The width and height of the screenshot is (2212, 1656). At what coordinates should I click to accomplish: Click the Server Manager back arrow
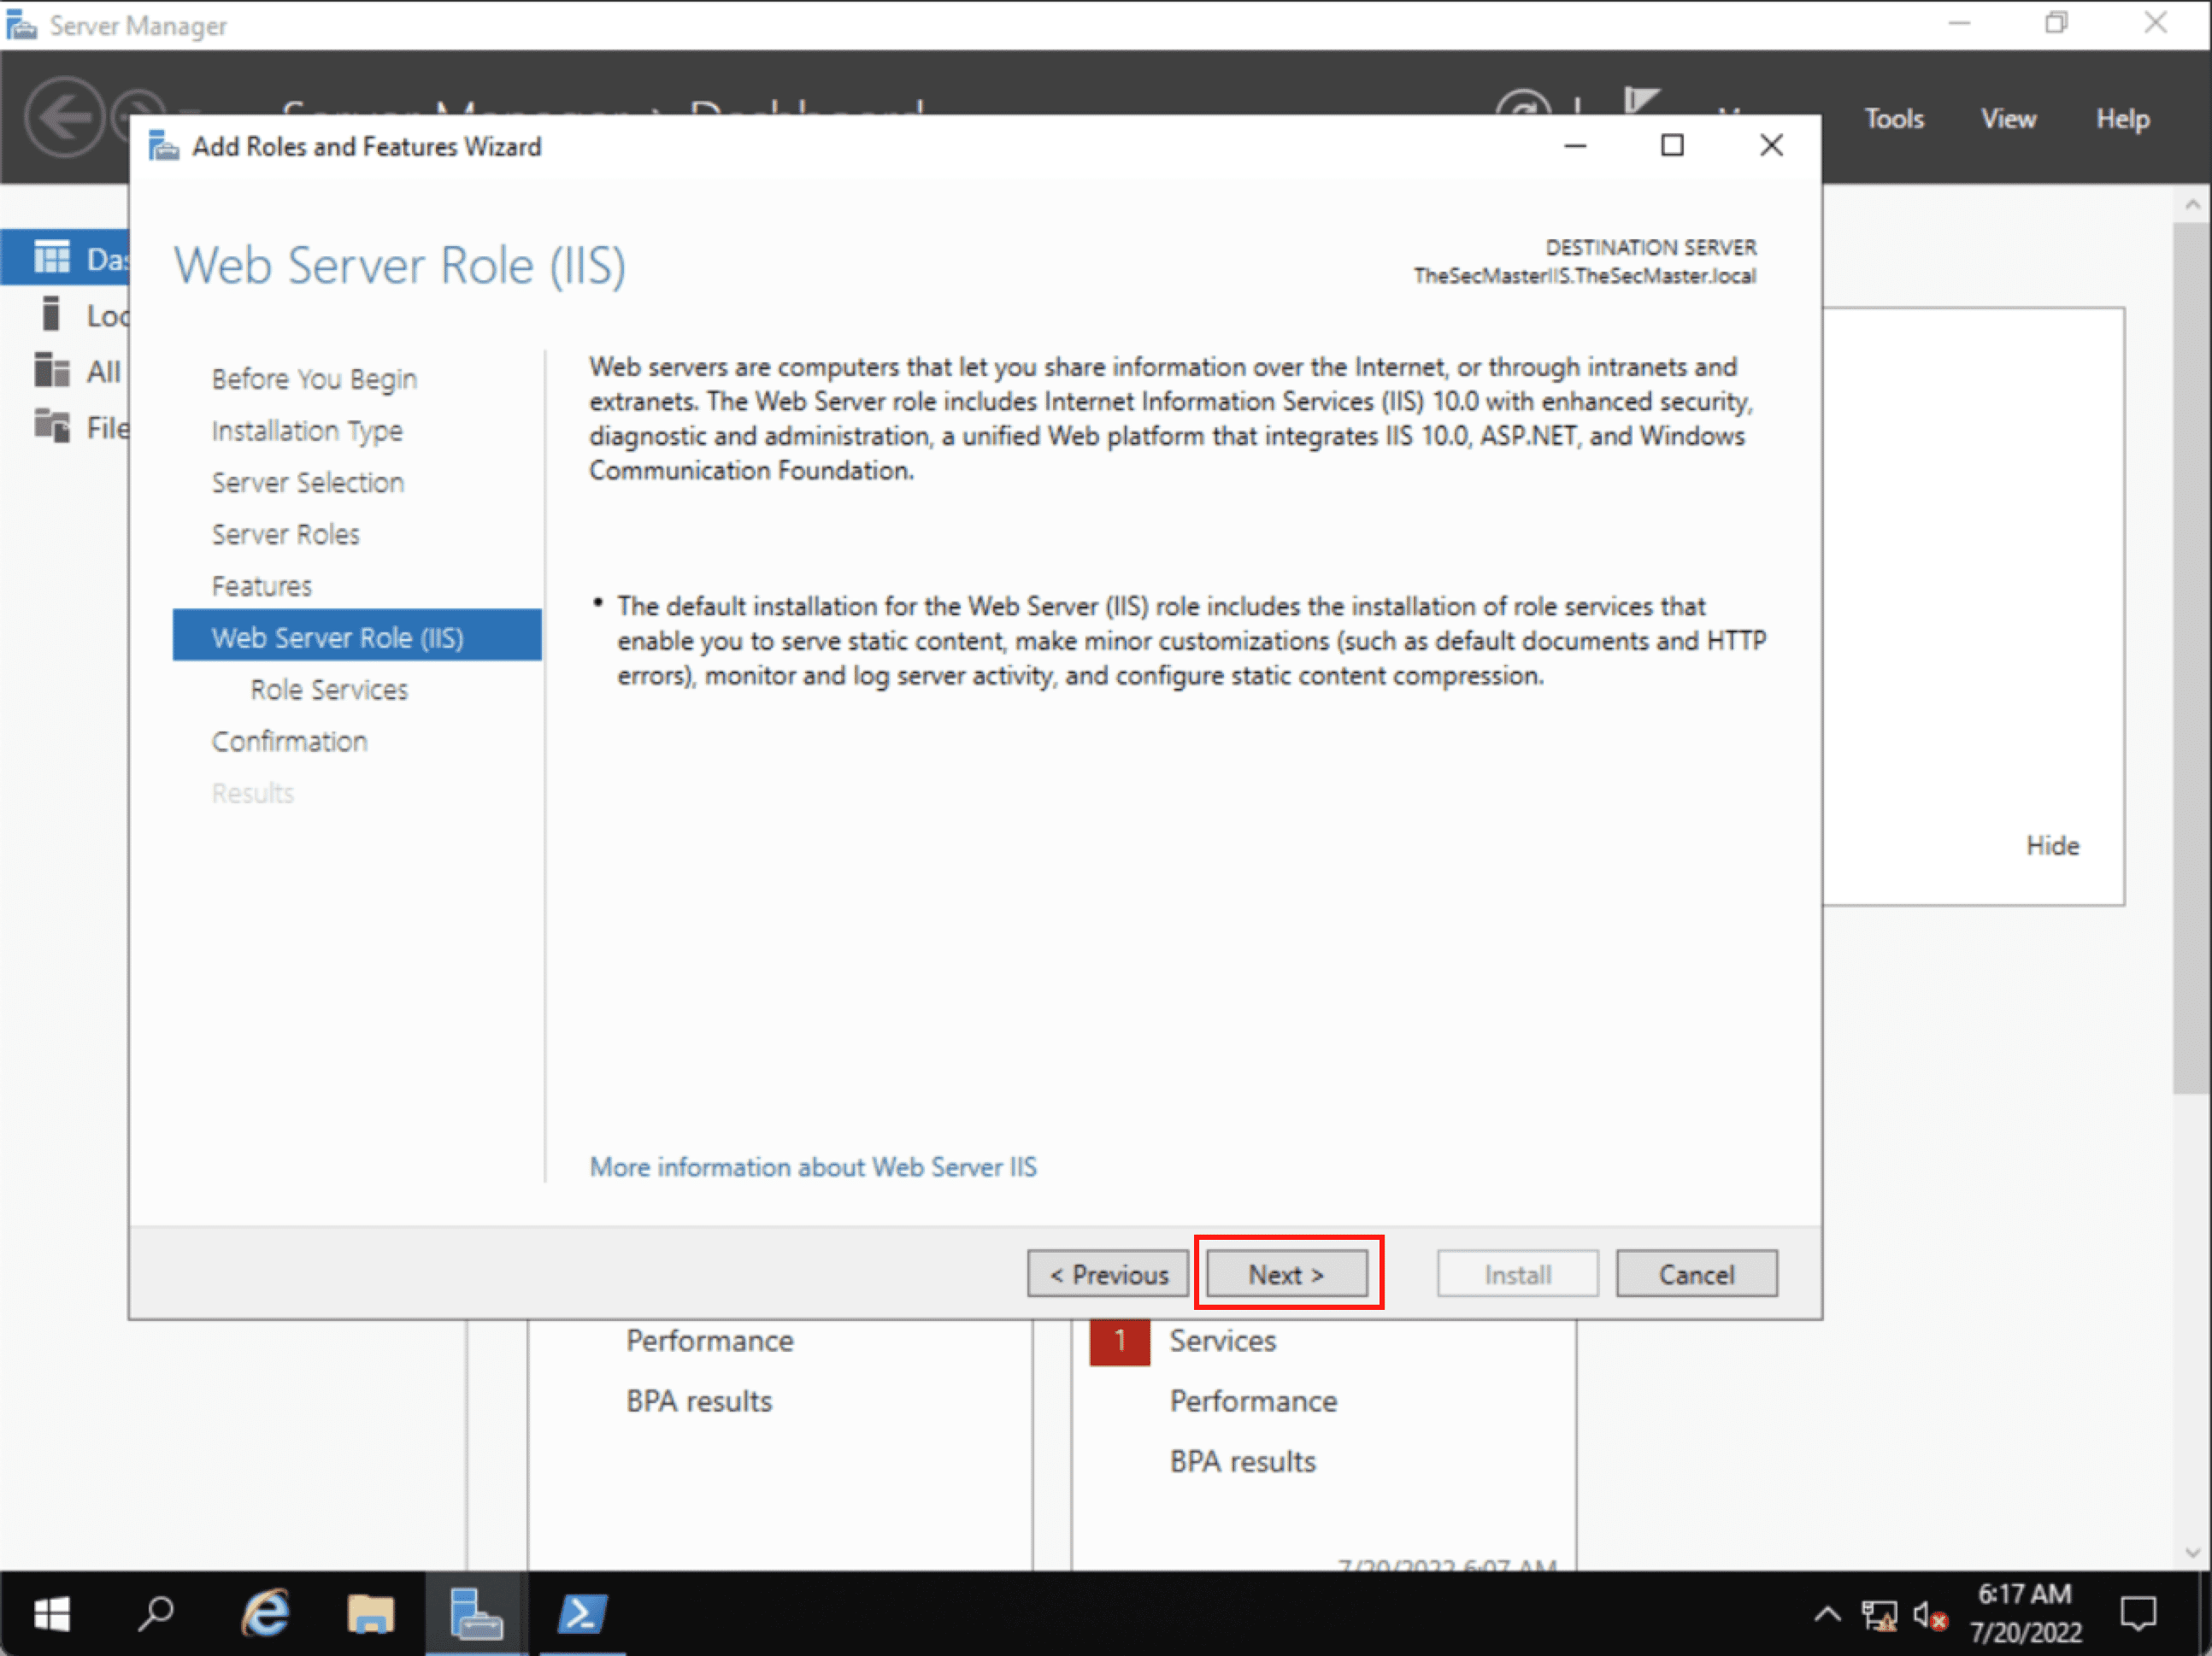64,117
